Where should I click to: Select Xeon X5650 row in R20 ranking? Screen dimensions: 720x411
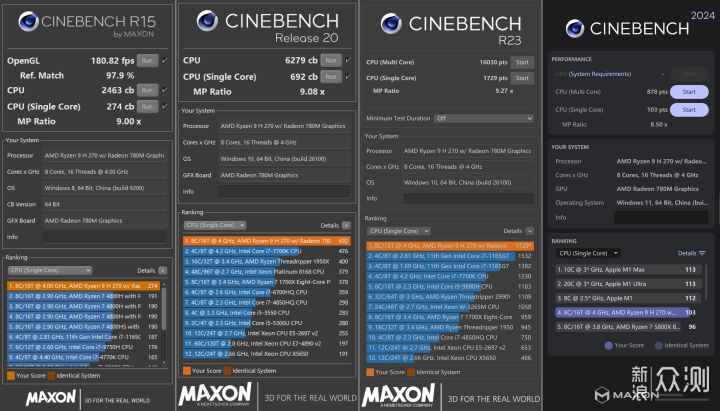coord(267,354)
